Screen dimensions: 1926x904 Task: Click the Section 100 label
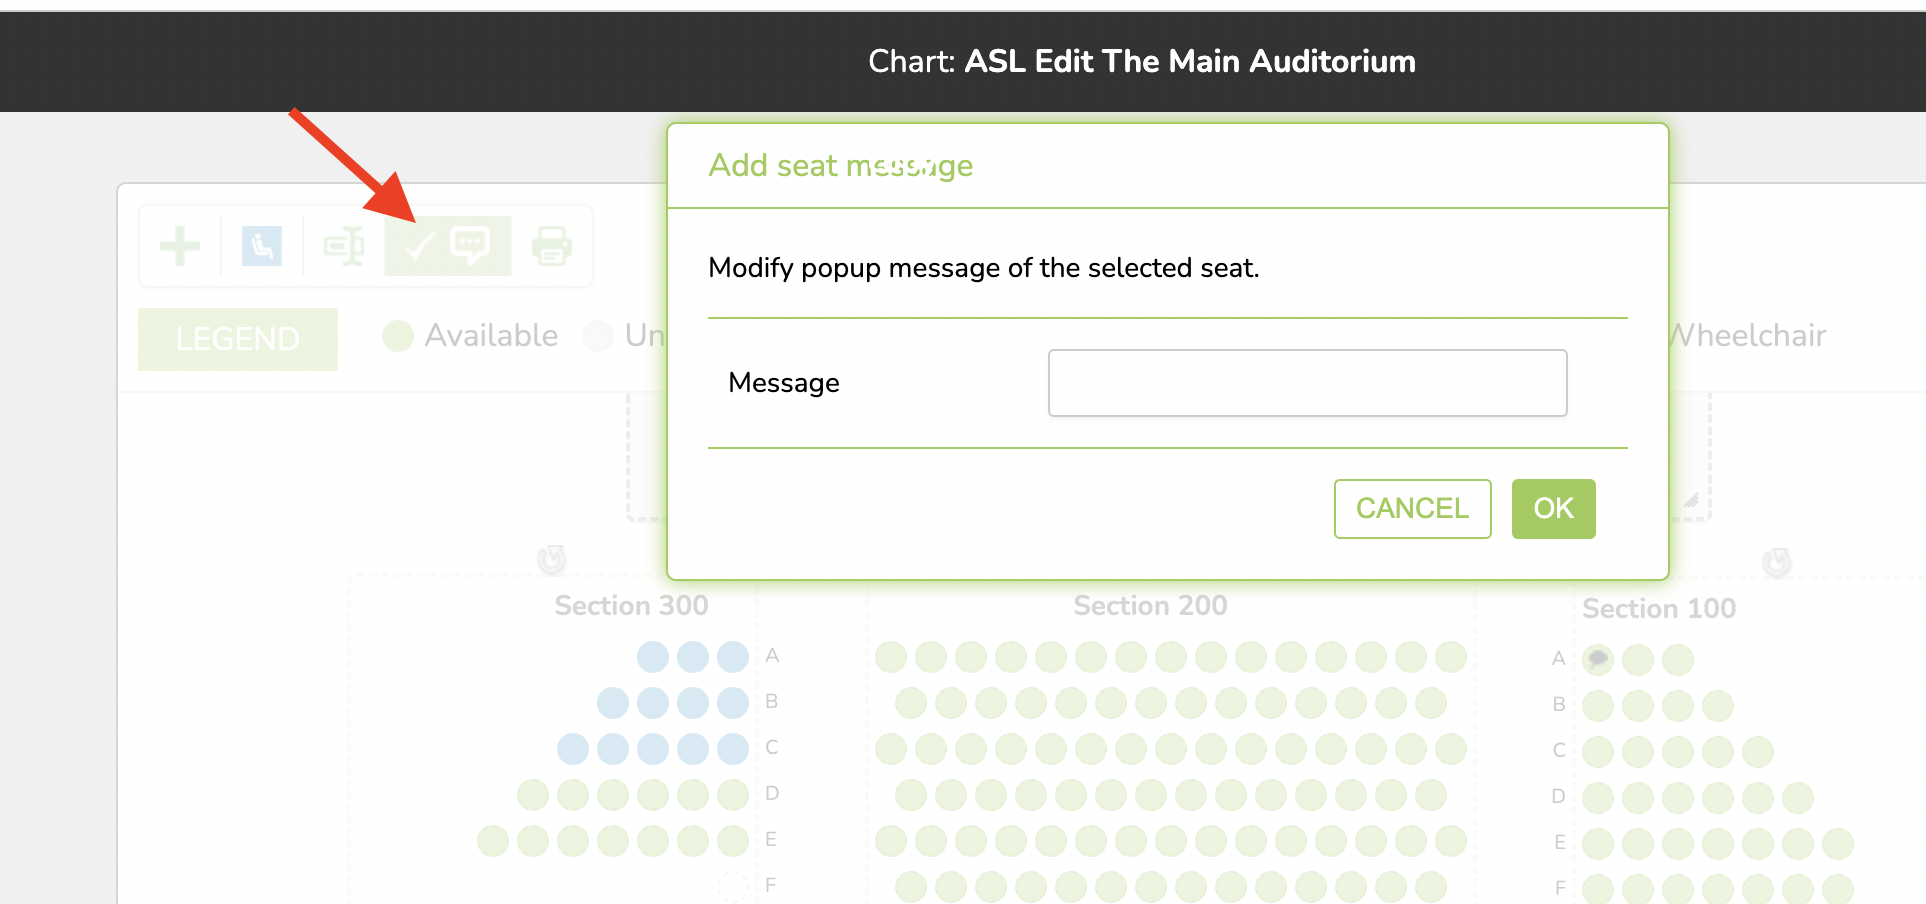(x=1659, y=609)
